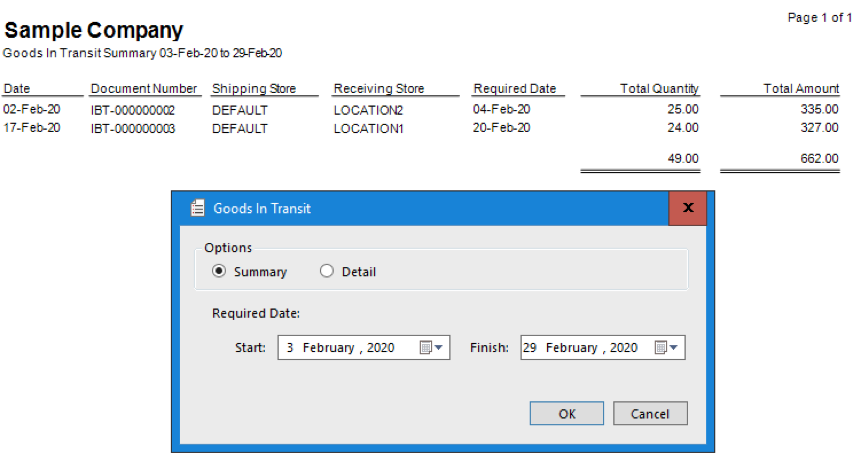
Task: Select the Detail report option
Action: point(326,272)
